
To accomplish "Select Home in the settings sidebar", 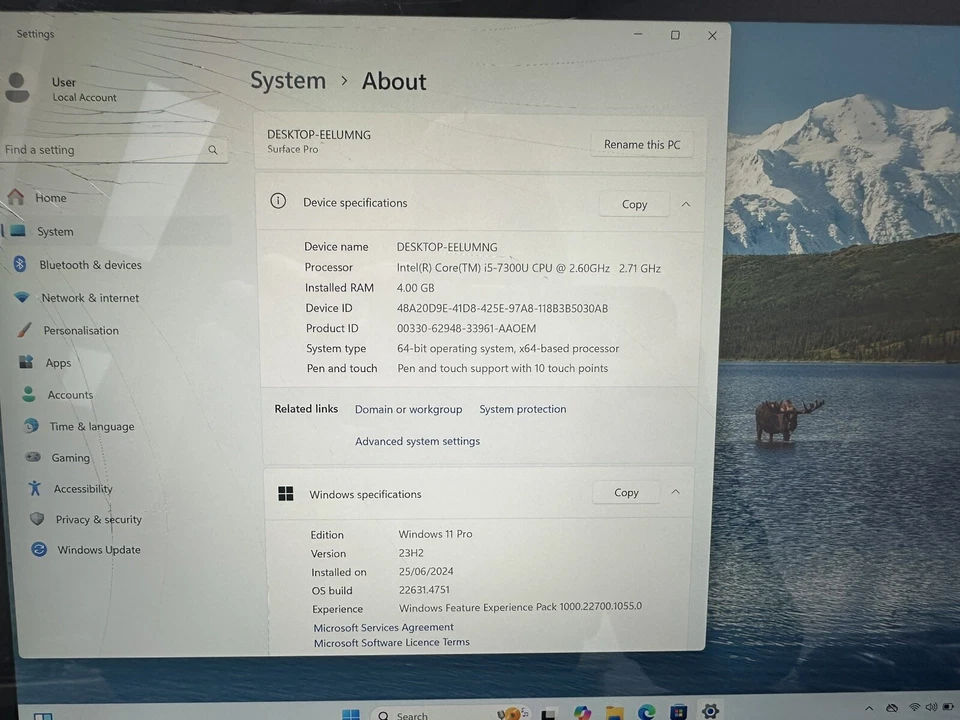I will tap(50, 197).
